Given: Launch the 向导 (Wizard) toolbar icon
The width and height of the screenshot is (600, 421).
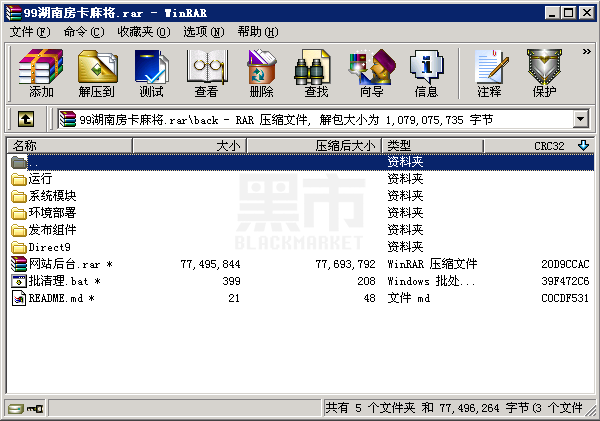Looking at the screenshot, I should [x=372, y=72].
